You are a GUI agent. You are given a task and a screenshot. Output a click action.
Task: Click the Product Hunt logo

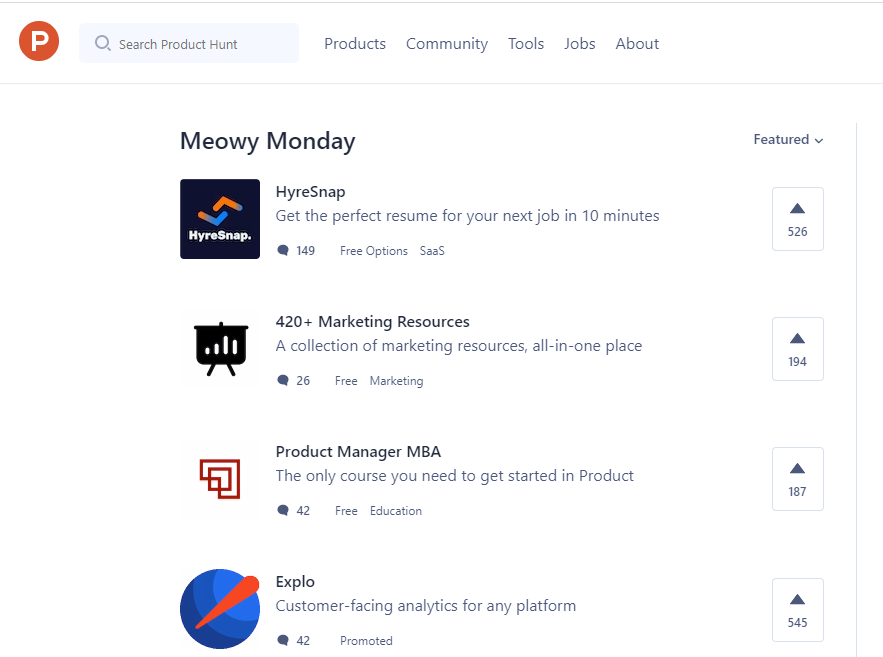38,42
